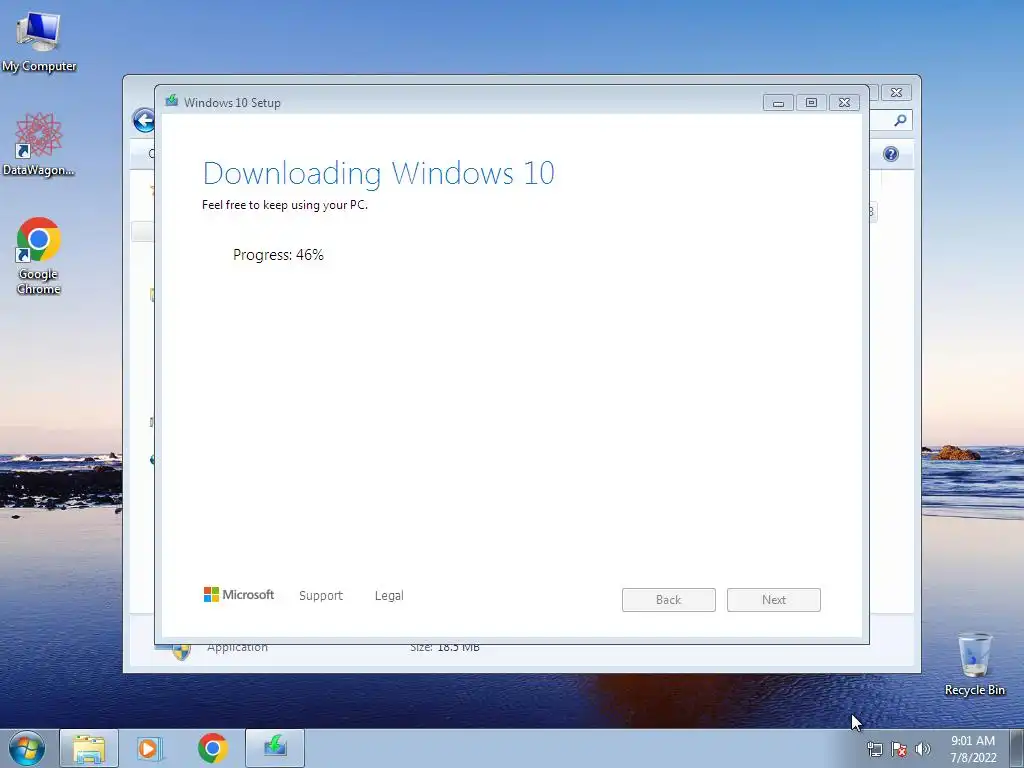Screen dimensions: 1024x768
Task: Click the Explorer search magnifier icon
Action: coord(900,120)
